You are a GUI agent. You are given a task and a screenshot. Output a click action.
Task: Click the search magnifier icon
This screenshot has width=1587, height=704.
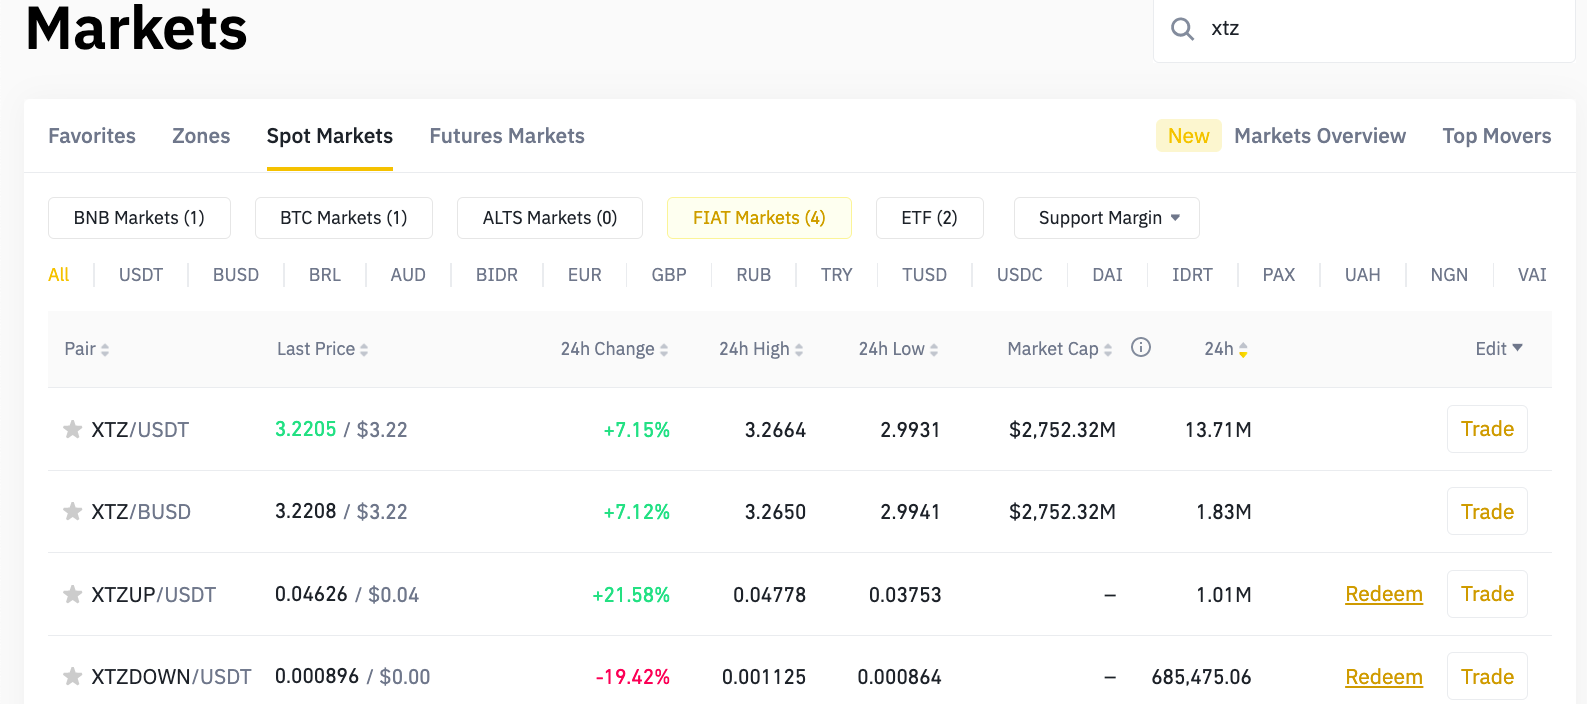tap(1182, 29)
